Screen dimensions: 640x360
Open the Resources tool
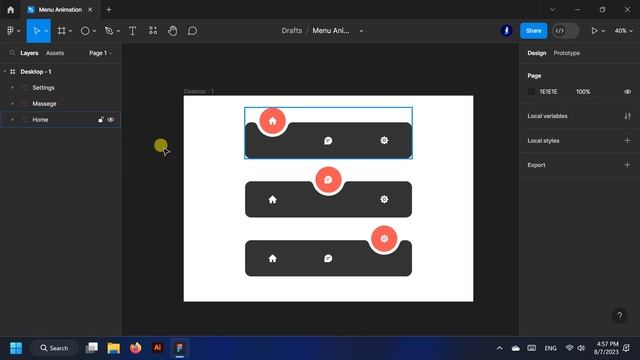coord(153,31)
